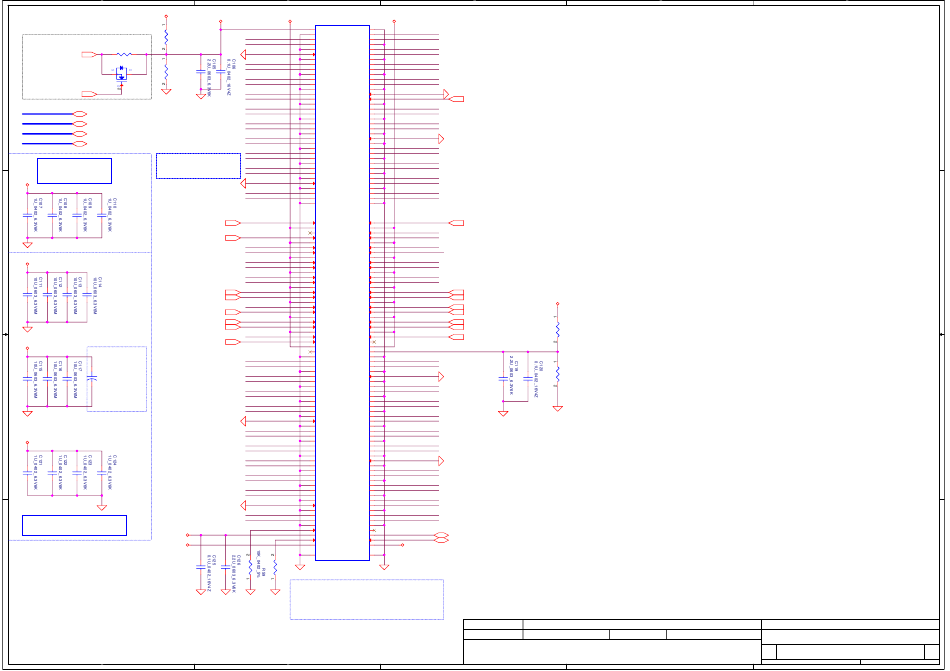Select the MOSFET transistor symbol in the dashed box
Image resolution: width=950 pixels, height=671 pixels.
[x=121, y=73]
